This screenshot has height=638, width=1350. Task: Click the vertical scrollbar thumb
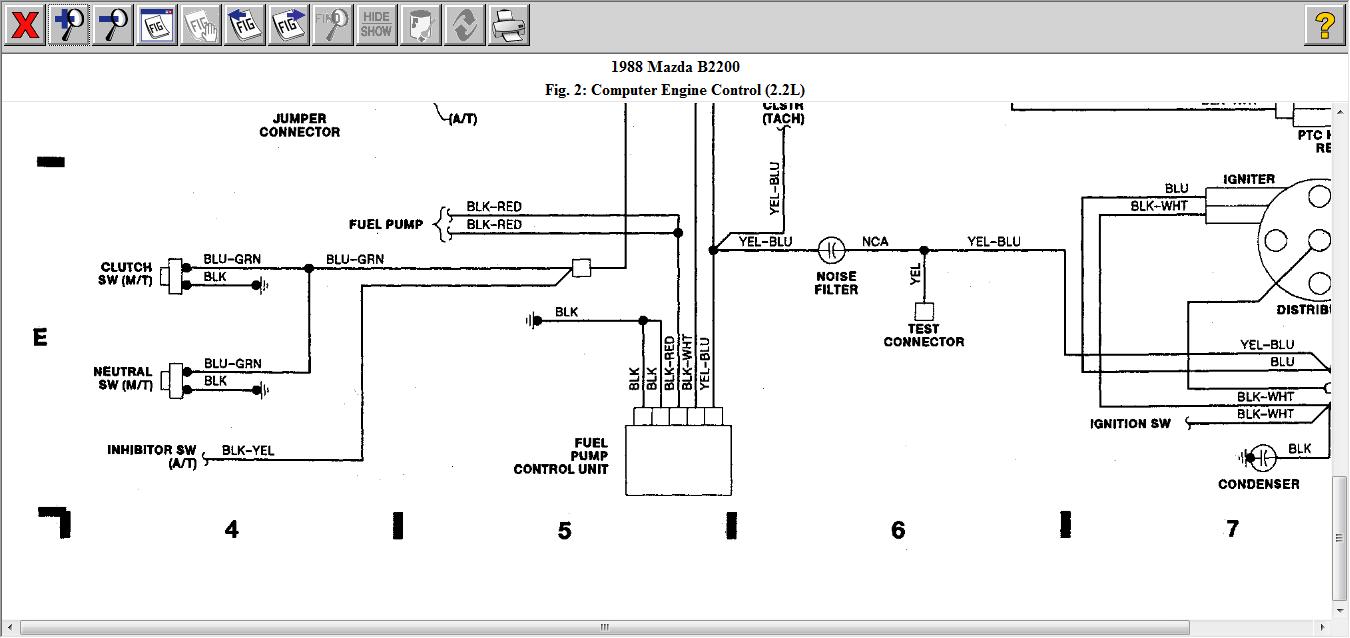[1341, 536]
